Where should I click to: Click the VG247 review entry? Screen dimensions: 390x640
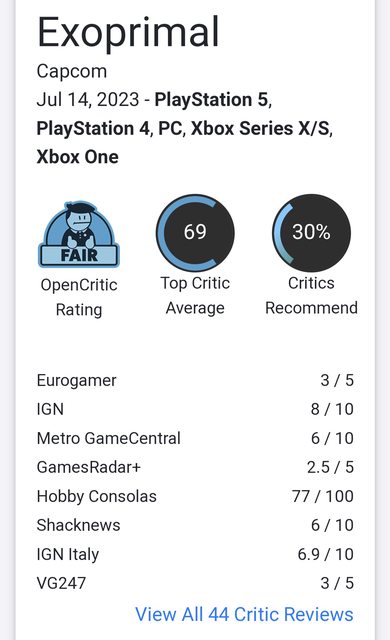[x=195, y=583]
